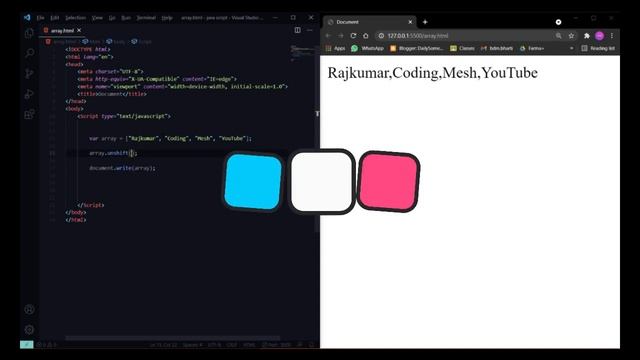This screenshot has height=360, width=640.
Task: Open VS Code notifications bell
Action: coord(311,345)
